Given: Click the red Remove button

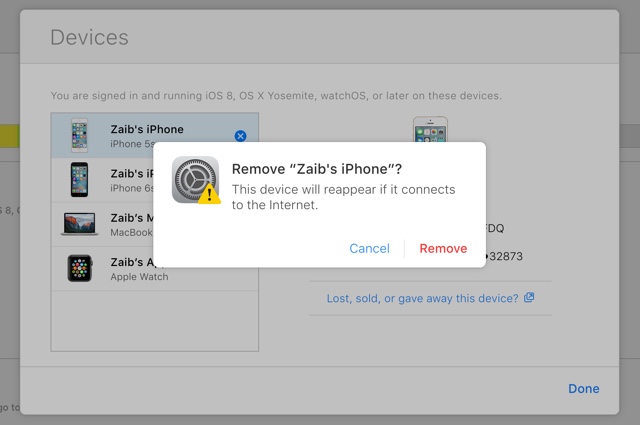Looking at the screenshot, I should 443,248.
